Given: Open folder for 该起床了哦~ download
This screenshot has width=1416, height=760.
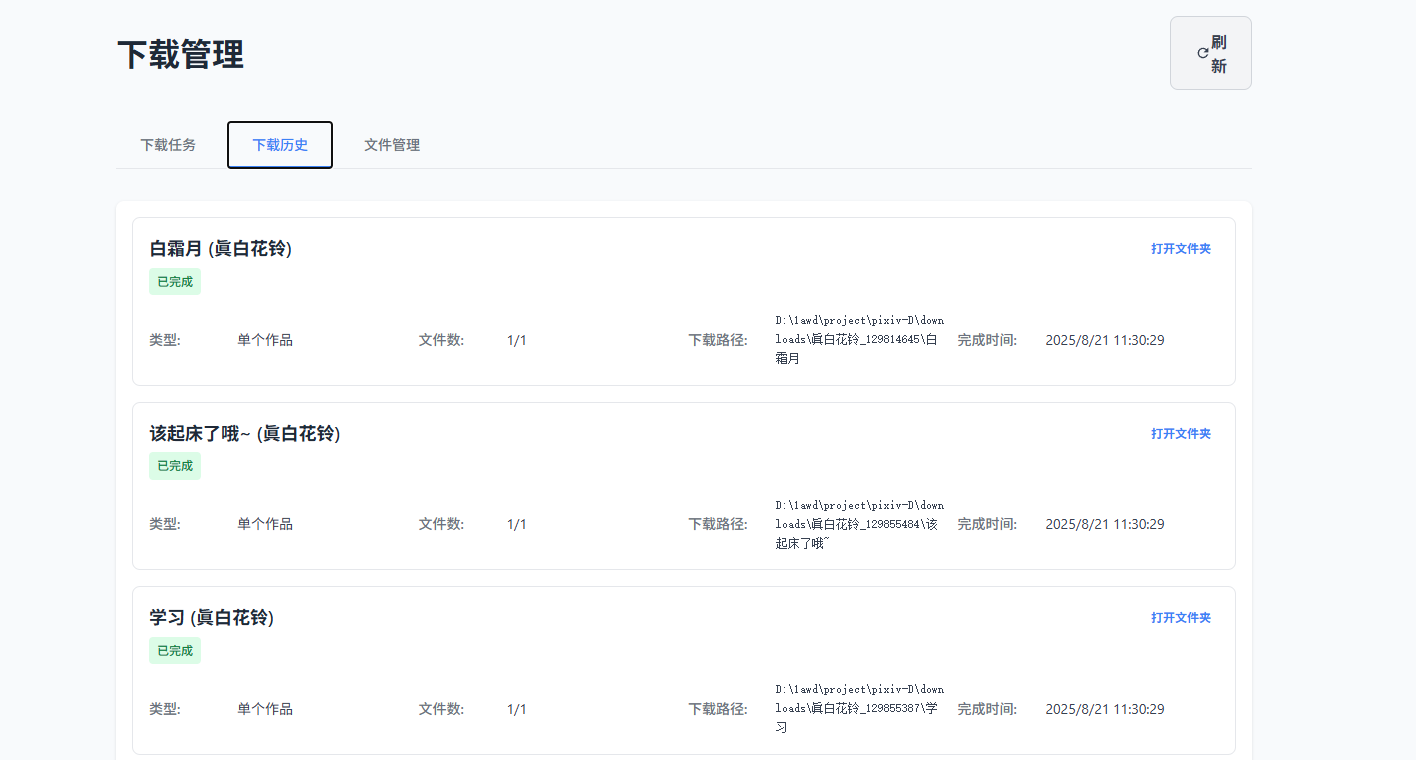Looking at the screenshot, I should coord(1181,434).
